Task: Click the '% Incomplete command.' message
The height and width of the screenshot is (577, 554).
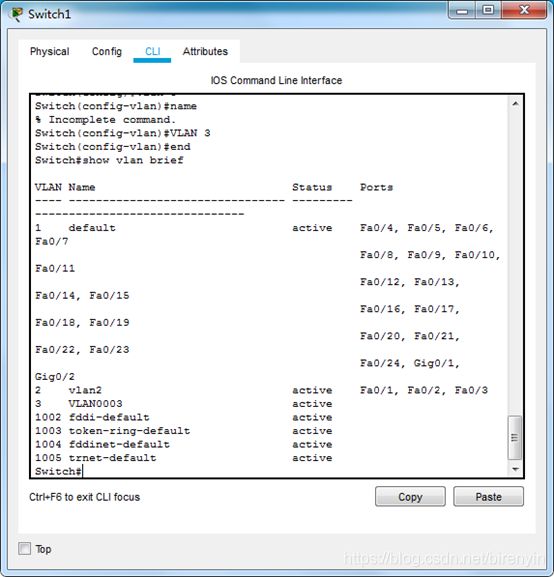Action: pyautogui.click(x=105, y=120)
